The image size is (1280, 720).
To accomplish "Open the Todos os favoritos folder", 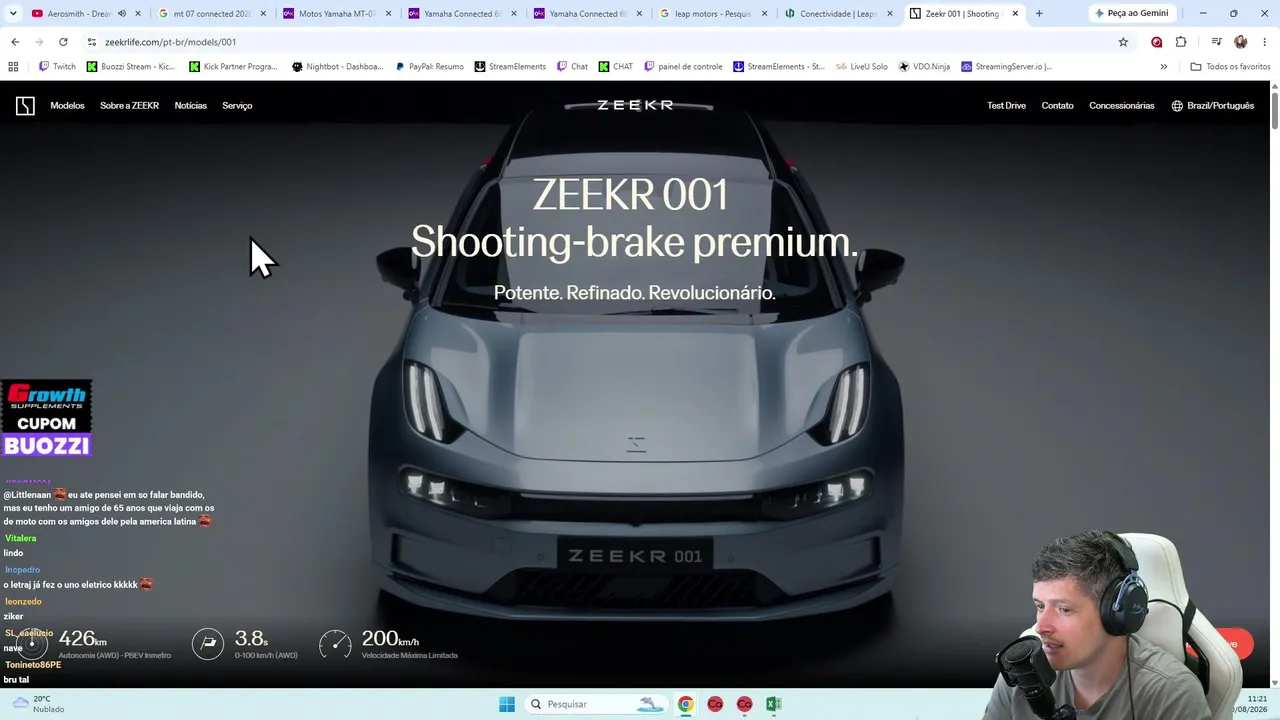I will point(1230,67).
